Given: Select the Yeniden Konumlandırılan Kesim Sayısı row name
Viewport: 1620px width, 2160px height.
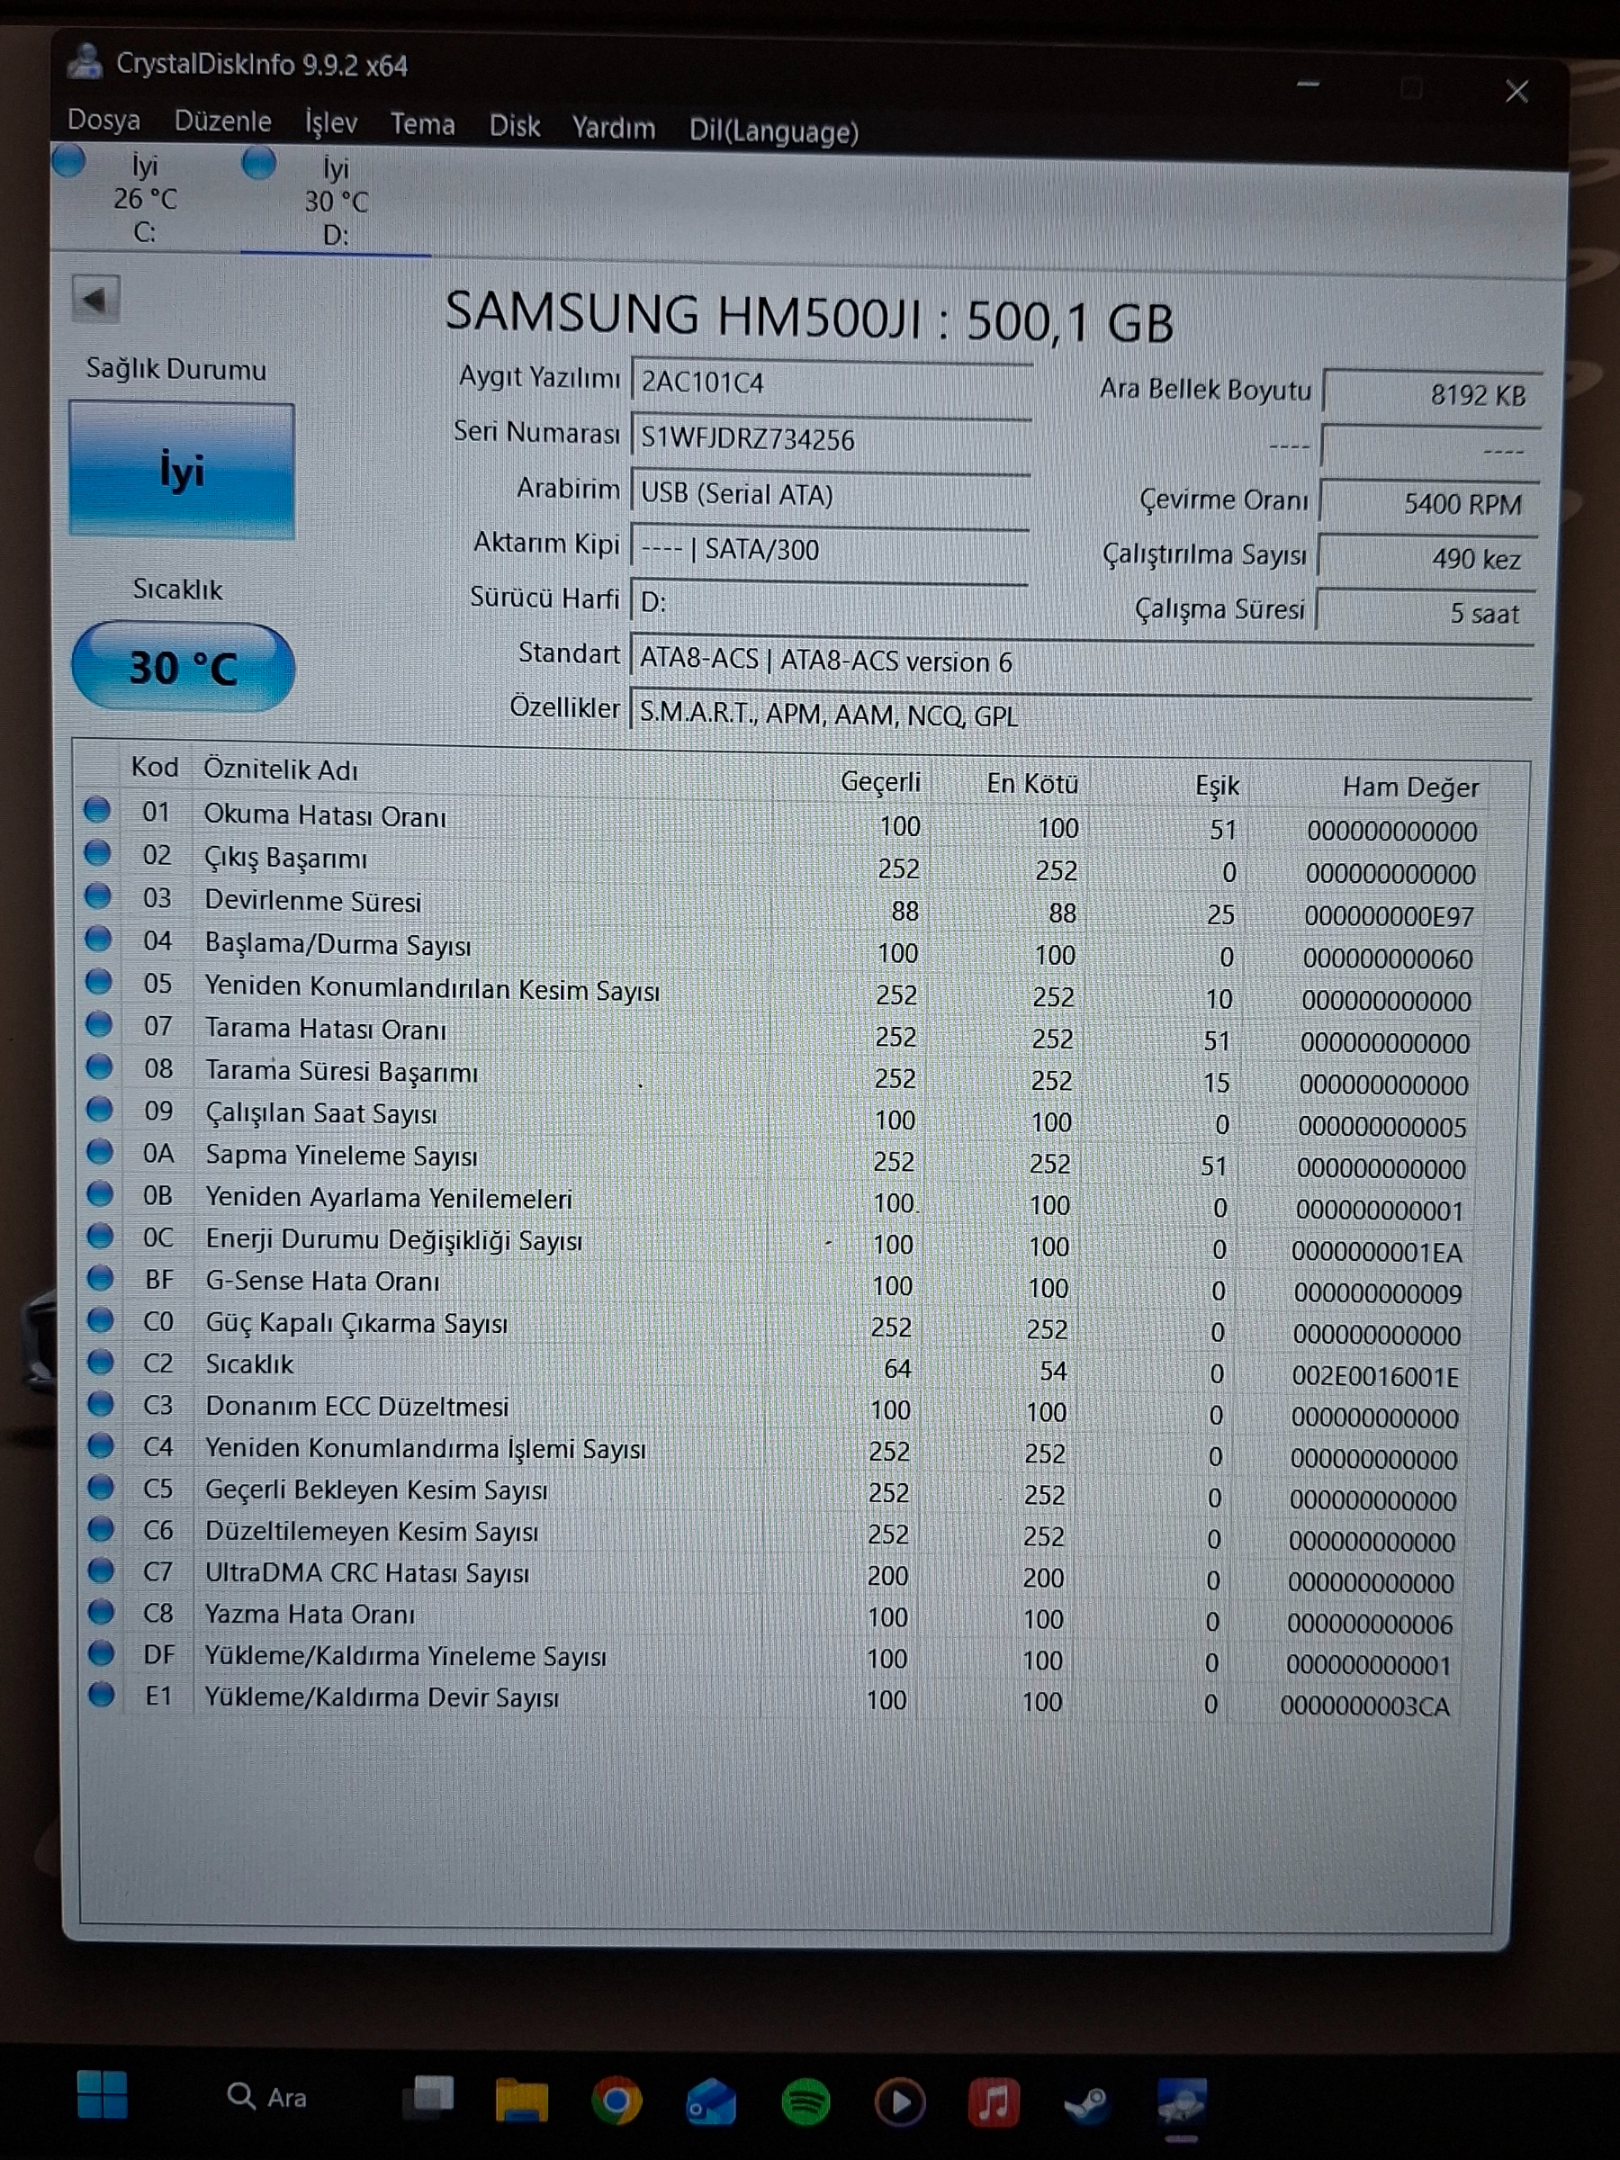Looking at the screenshot, I should pyautogui.click(x=432, y=988).
